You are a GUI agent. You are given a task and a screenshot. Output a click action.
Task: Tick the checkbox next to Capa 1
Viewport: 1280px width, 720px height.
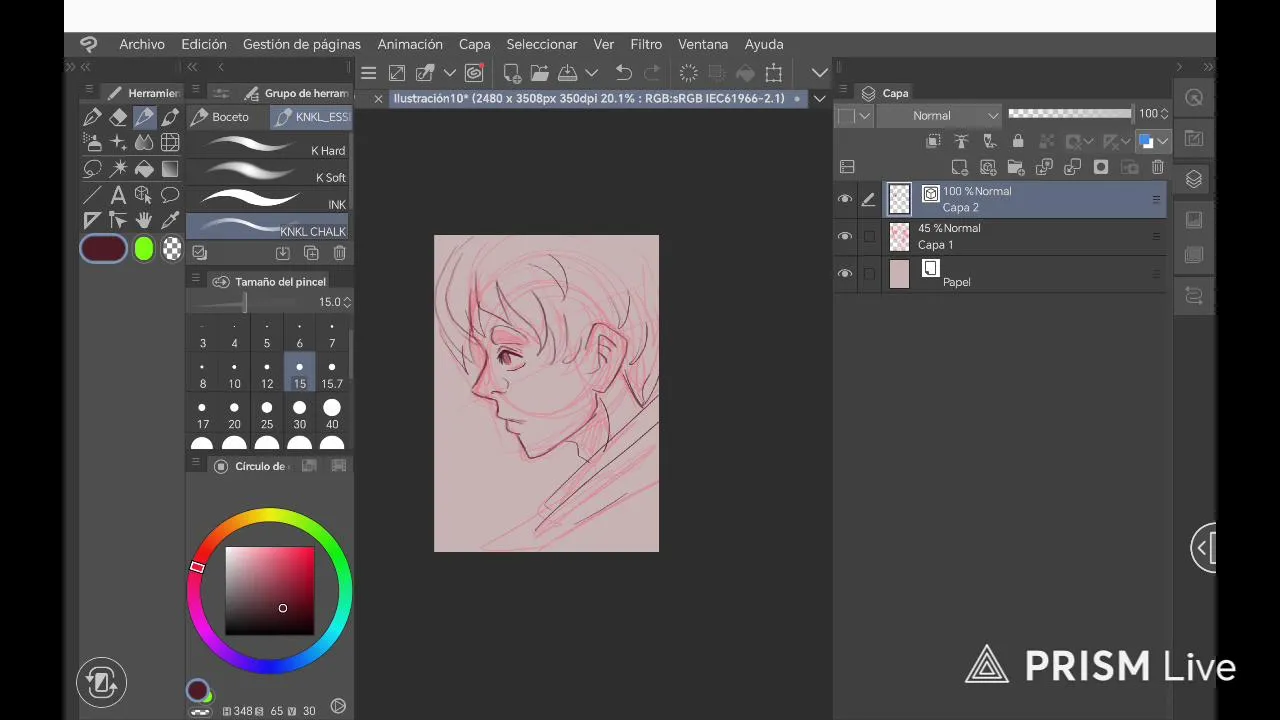(x=869, y=236)
